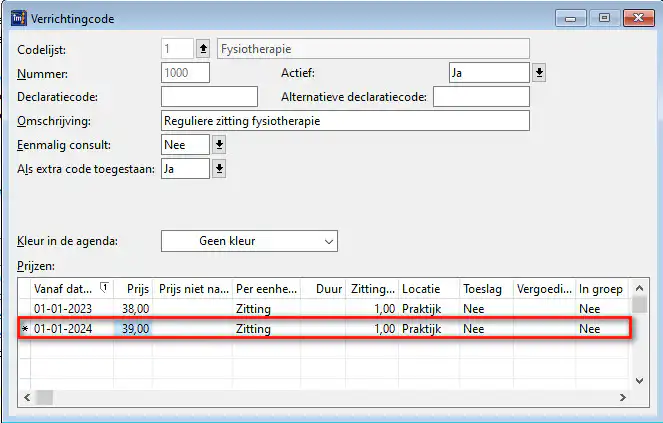This screenshot has width=663, height=423.
Task: Open the Als extra code toegestaan dropdown
Action: click(219, 169)
